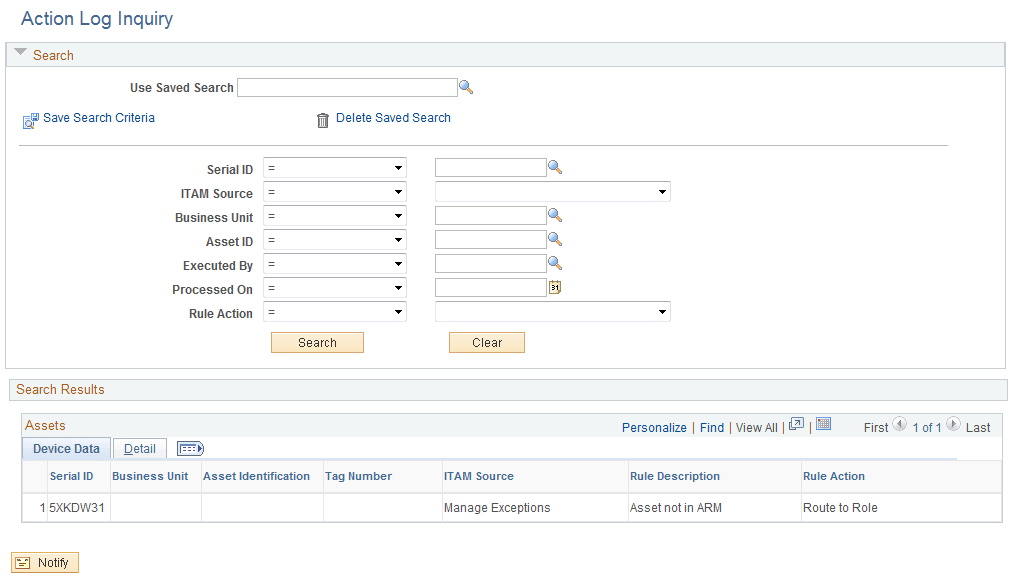Viewport: 1020px width, 586px height.
Task: Click inside the Processed On date field
Action: 490,287
